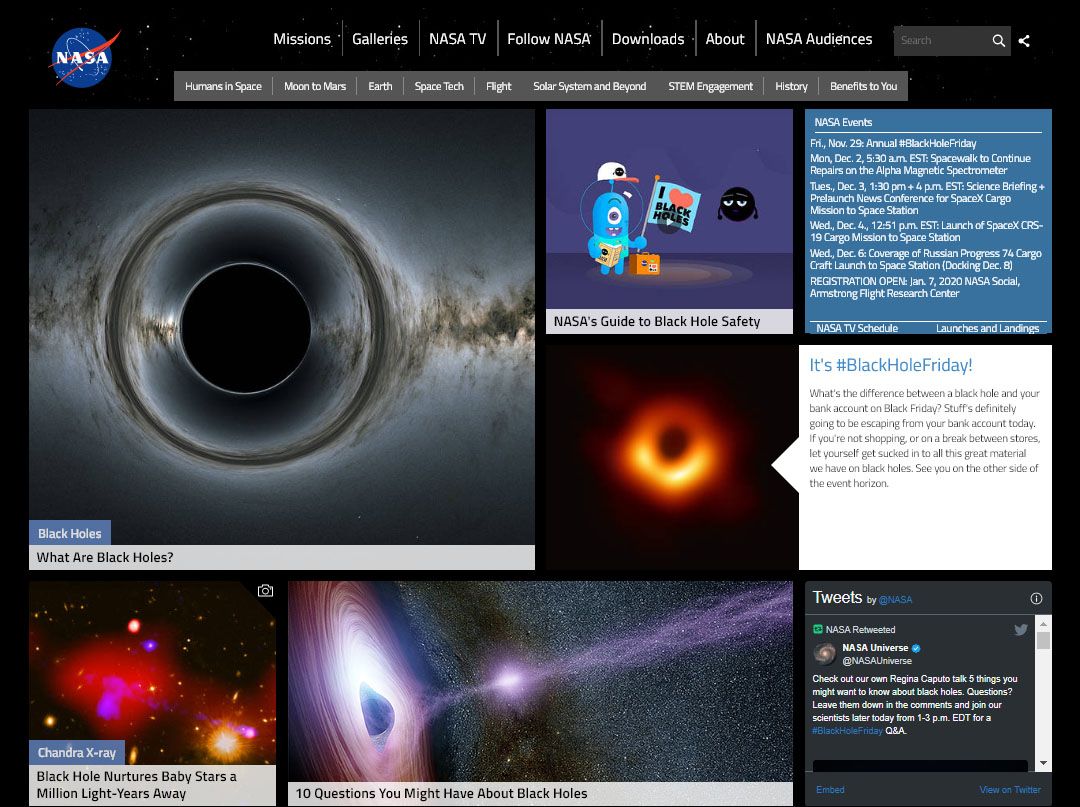1080x807 pixels.
Task: Click the Twitter bird icon in Tweets widget
Action: coord(1021,628)
